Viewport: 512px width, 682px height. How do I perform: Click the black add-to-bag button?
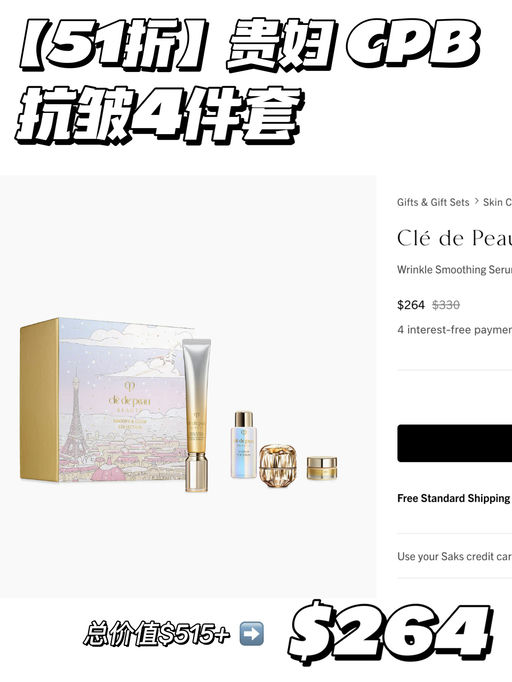pyautogui.click(x=455, y=443)
